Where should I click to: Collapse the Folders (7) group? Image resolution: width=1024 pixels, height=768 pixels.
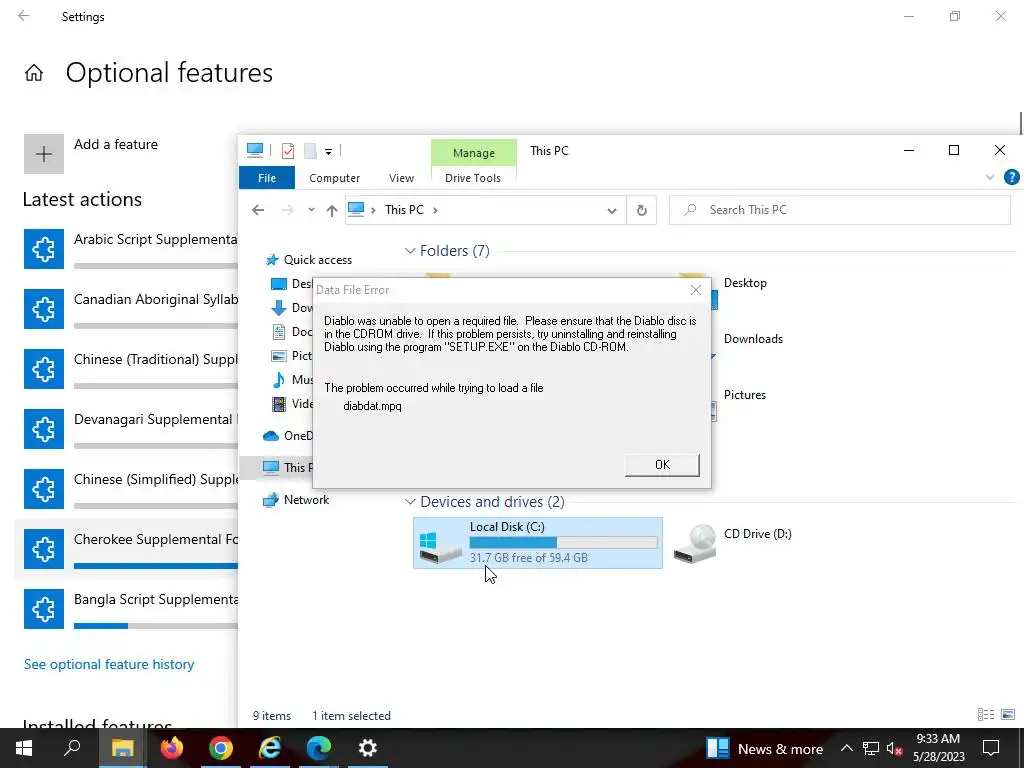pyautogui.click(x=409, y=251)
